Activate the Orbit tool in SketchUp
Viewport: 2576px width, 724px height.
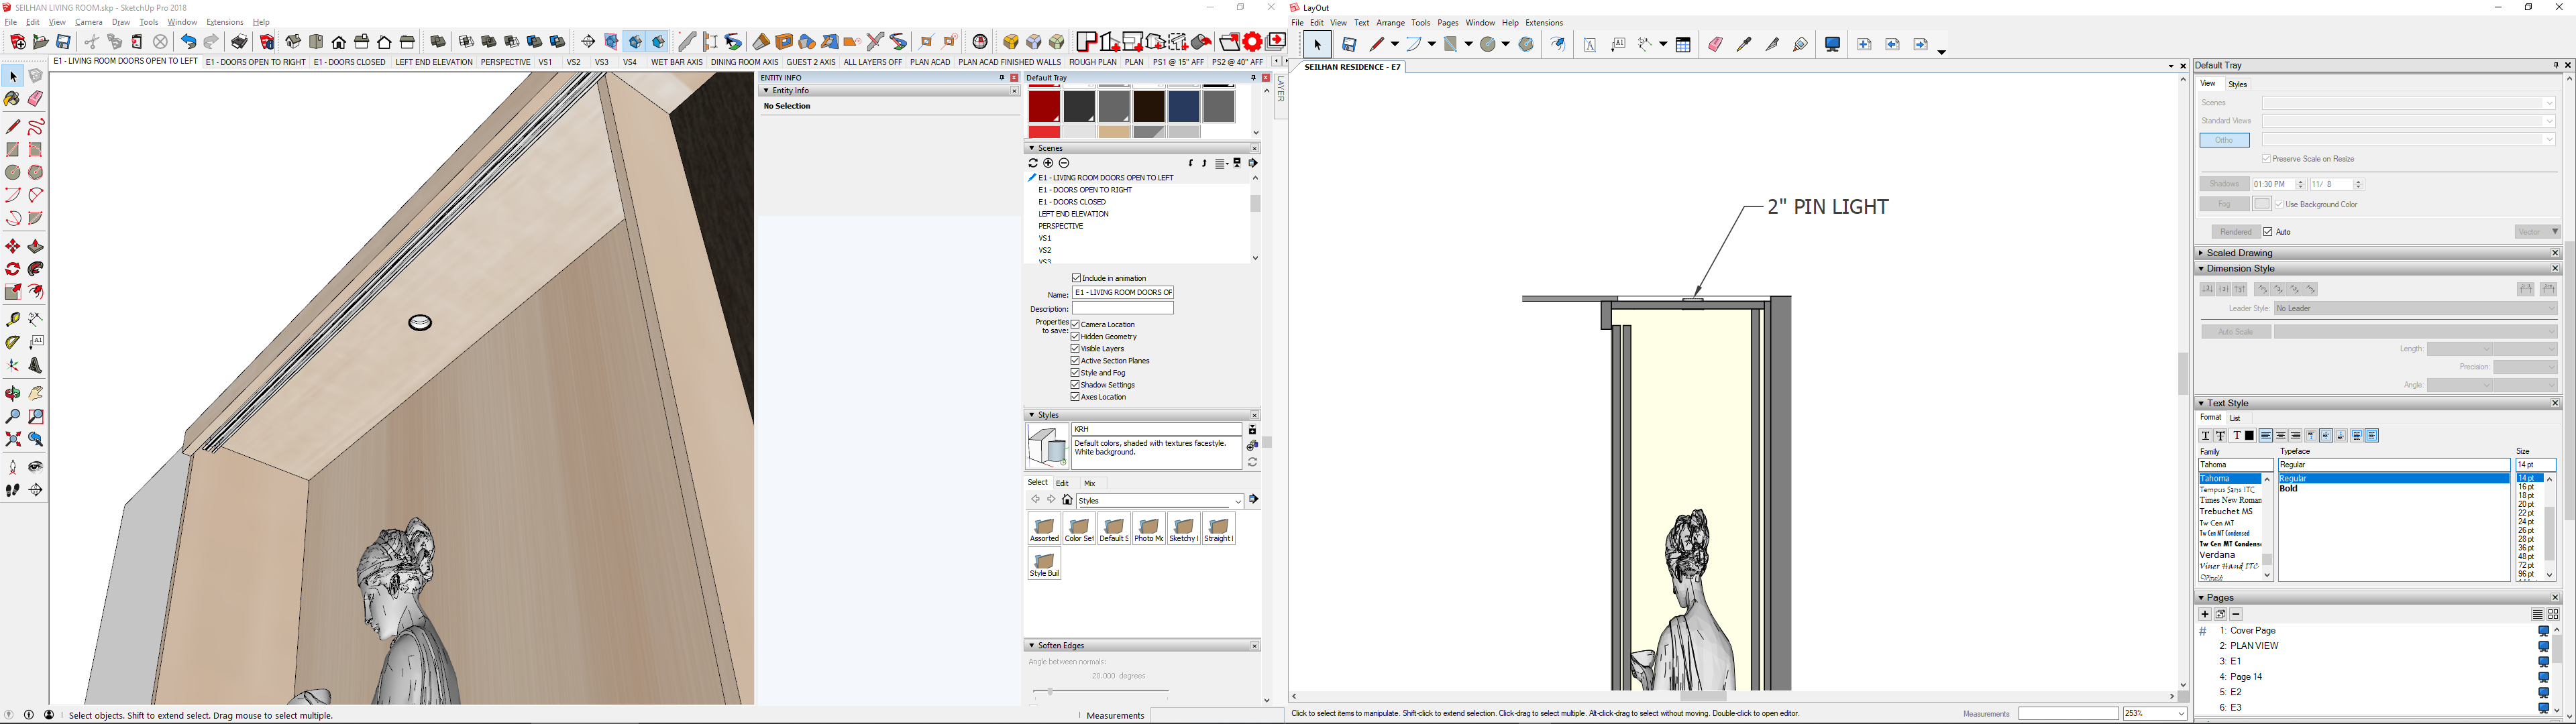pos(12,393)
